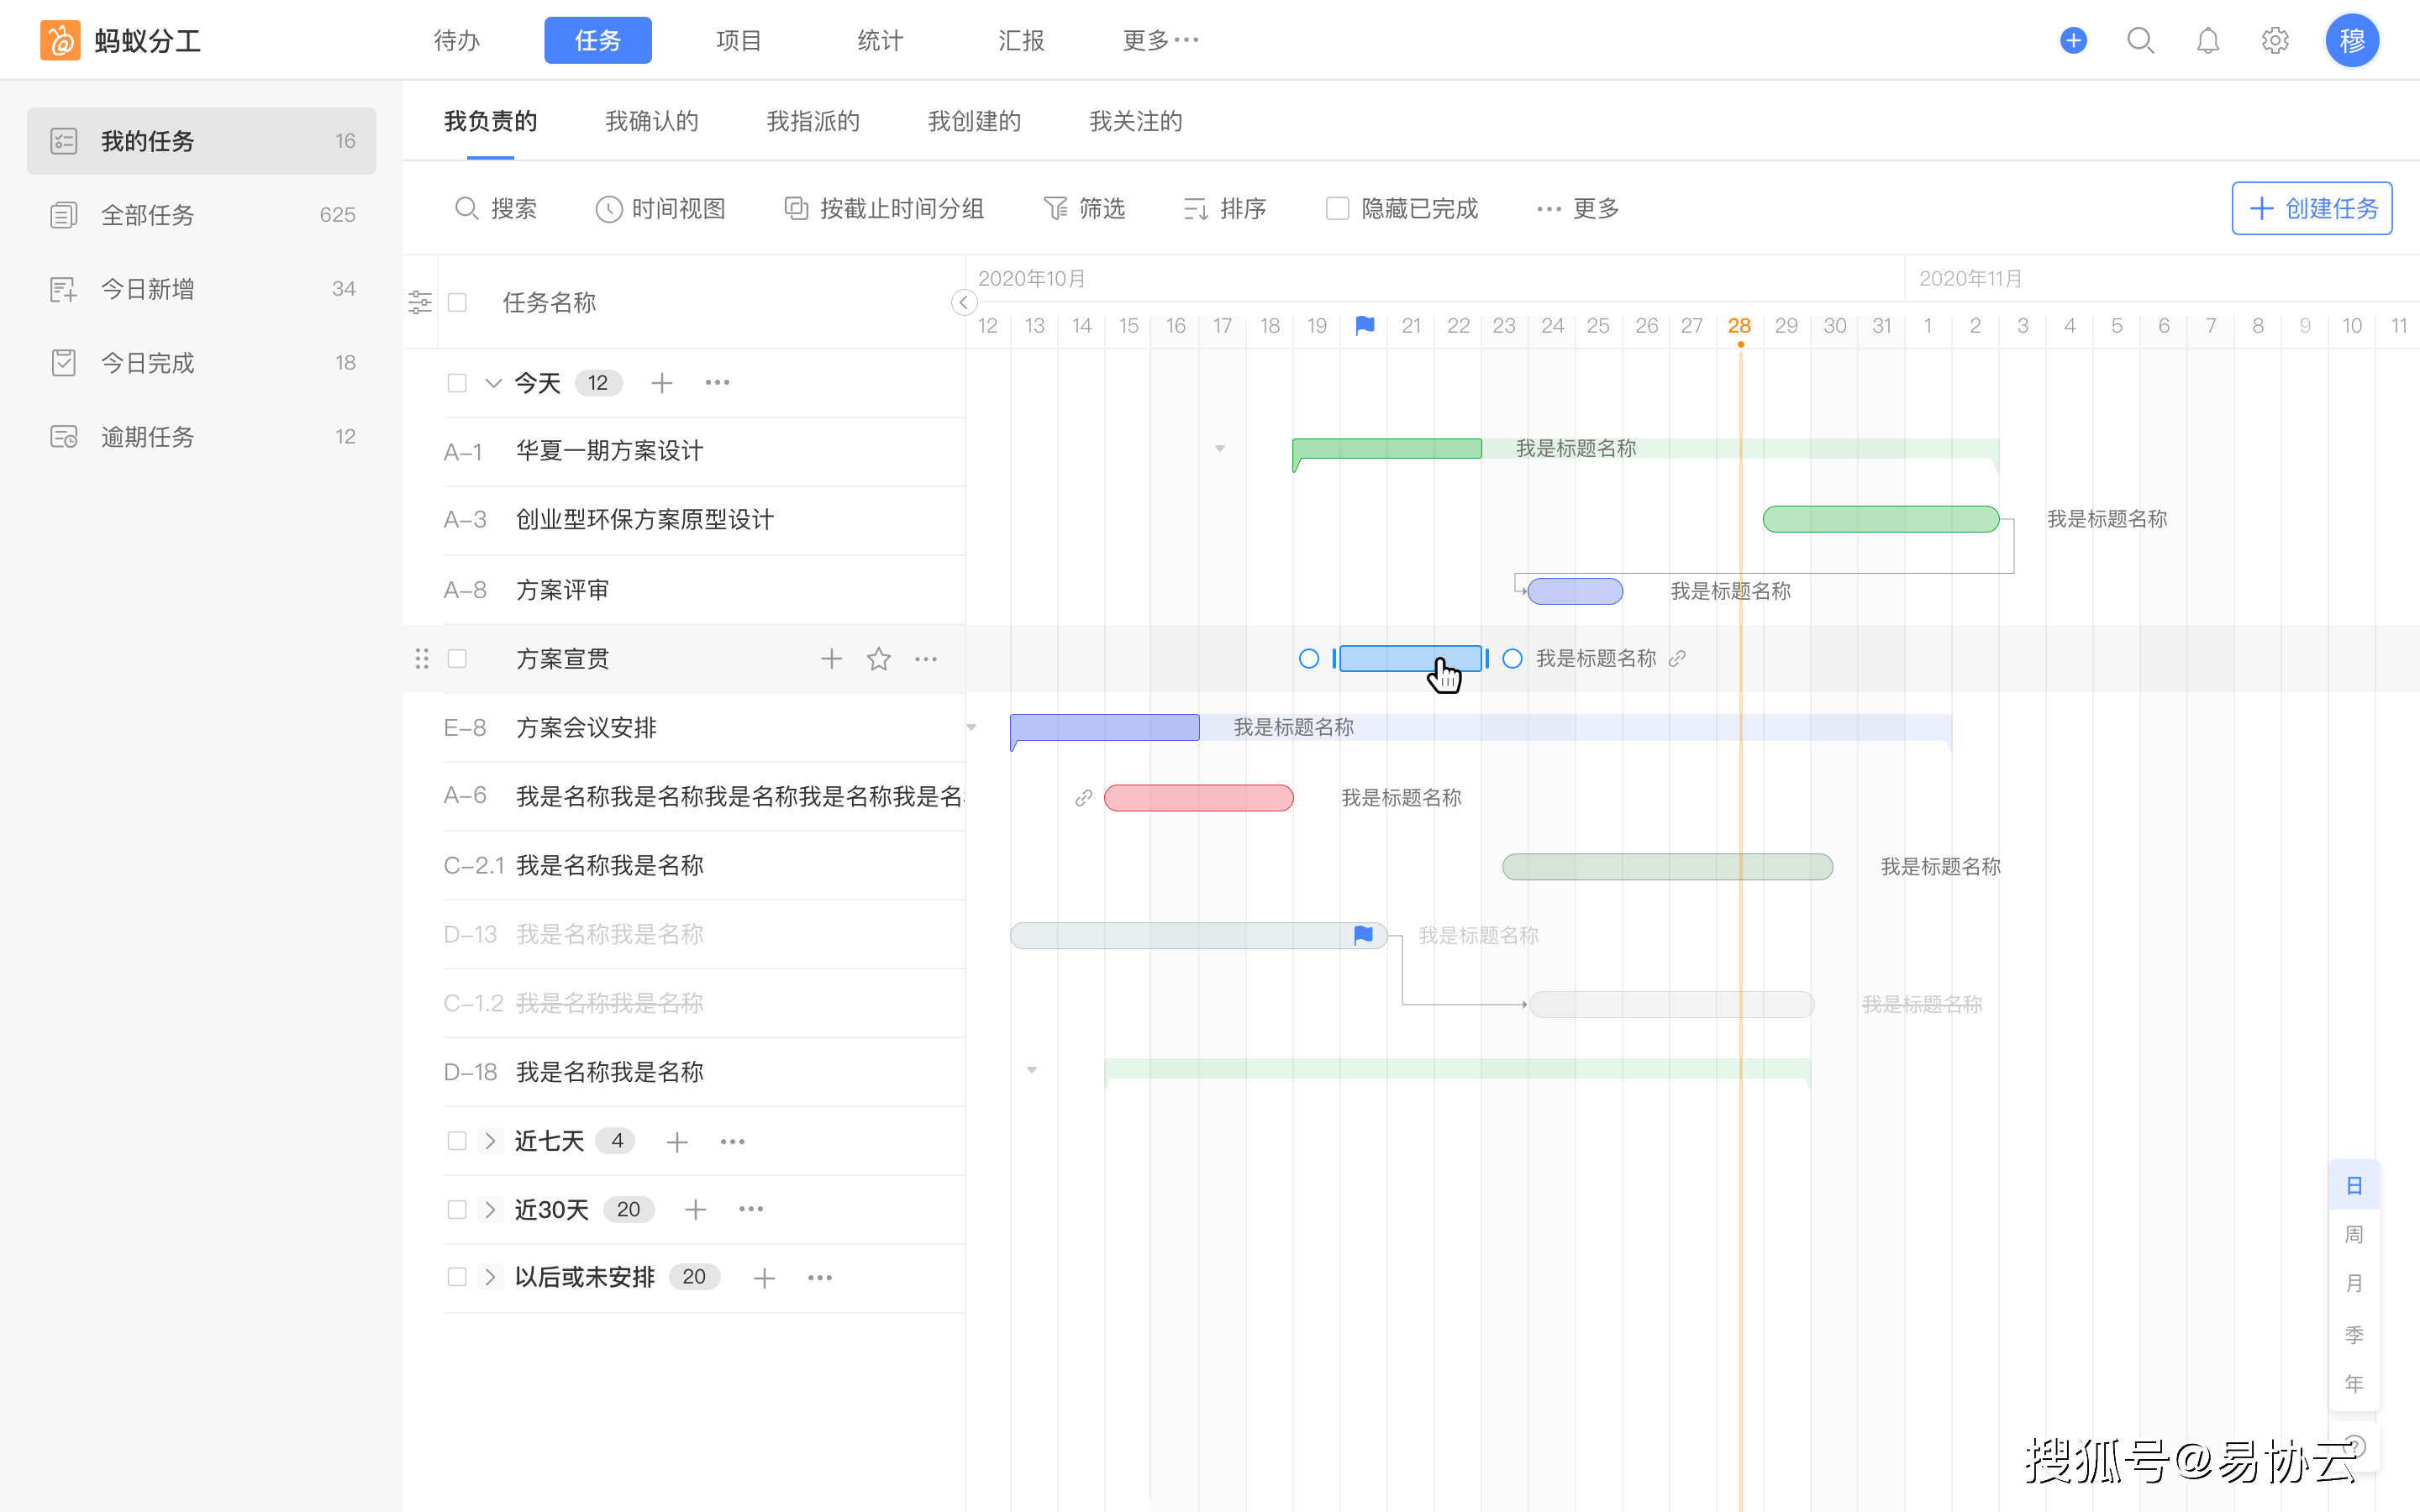Add task to 以后或未安排 group
2420x1512 pixels.
[x=765, y=1277]
